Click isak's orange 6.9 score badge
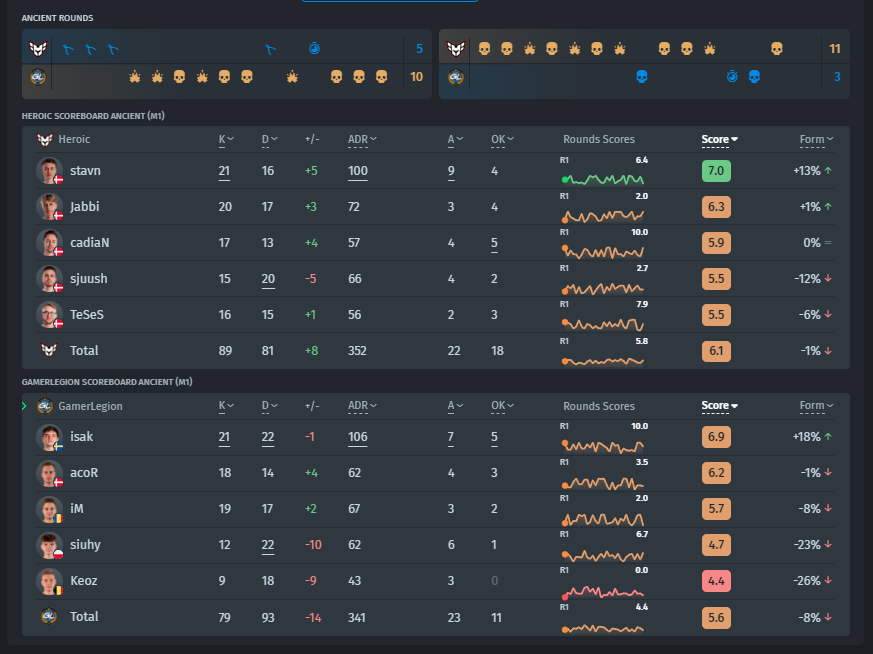Screen dimensions: 873x654 [716, 437]
